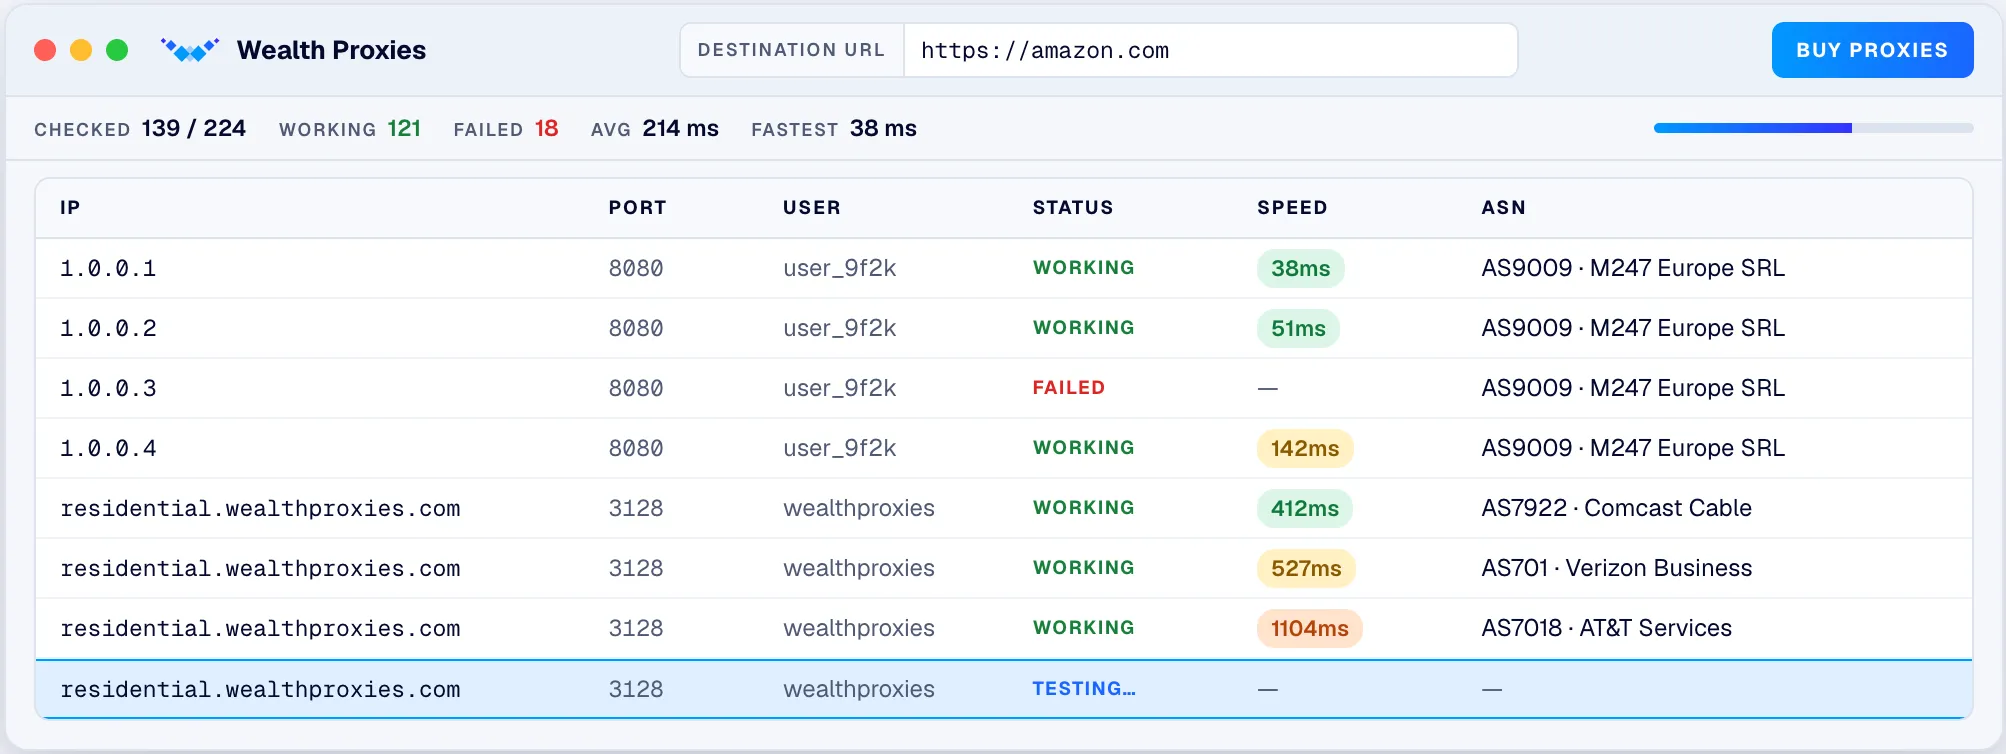2006x754 pixels.
Task: Click the STATUS column header
Action: (x=1073, y=208)
